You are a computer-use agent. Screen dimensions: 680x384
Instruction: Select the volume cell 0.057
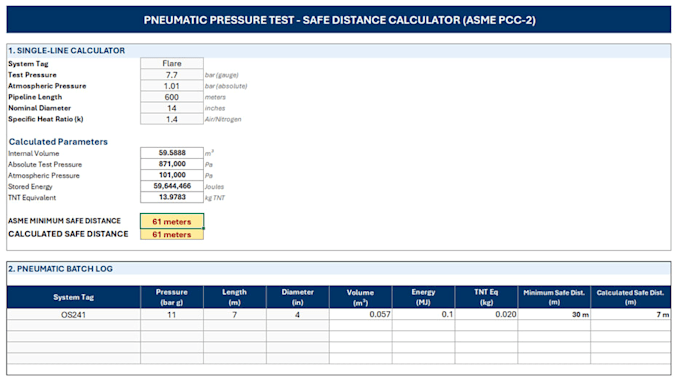[x=360, y=315]
